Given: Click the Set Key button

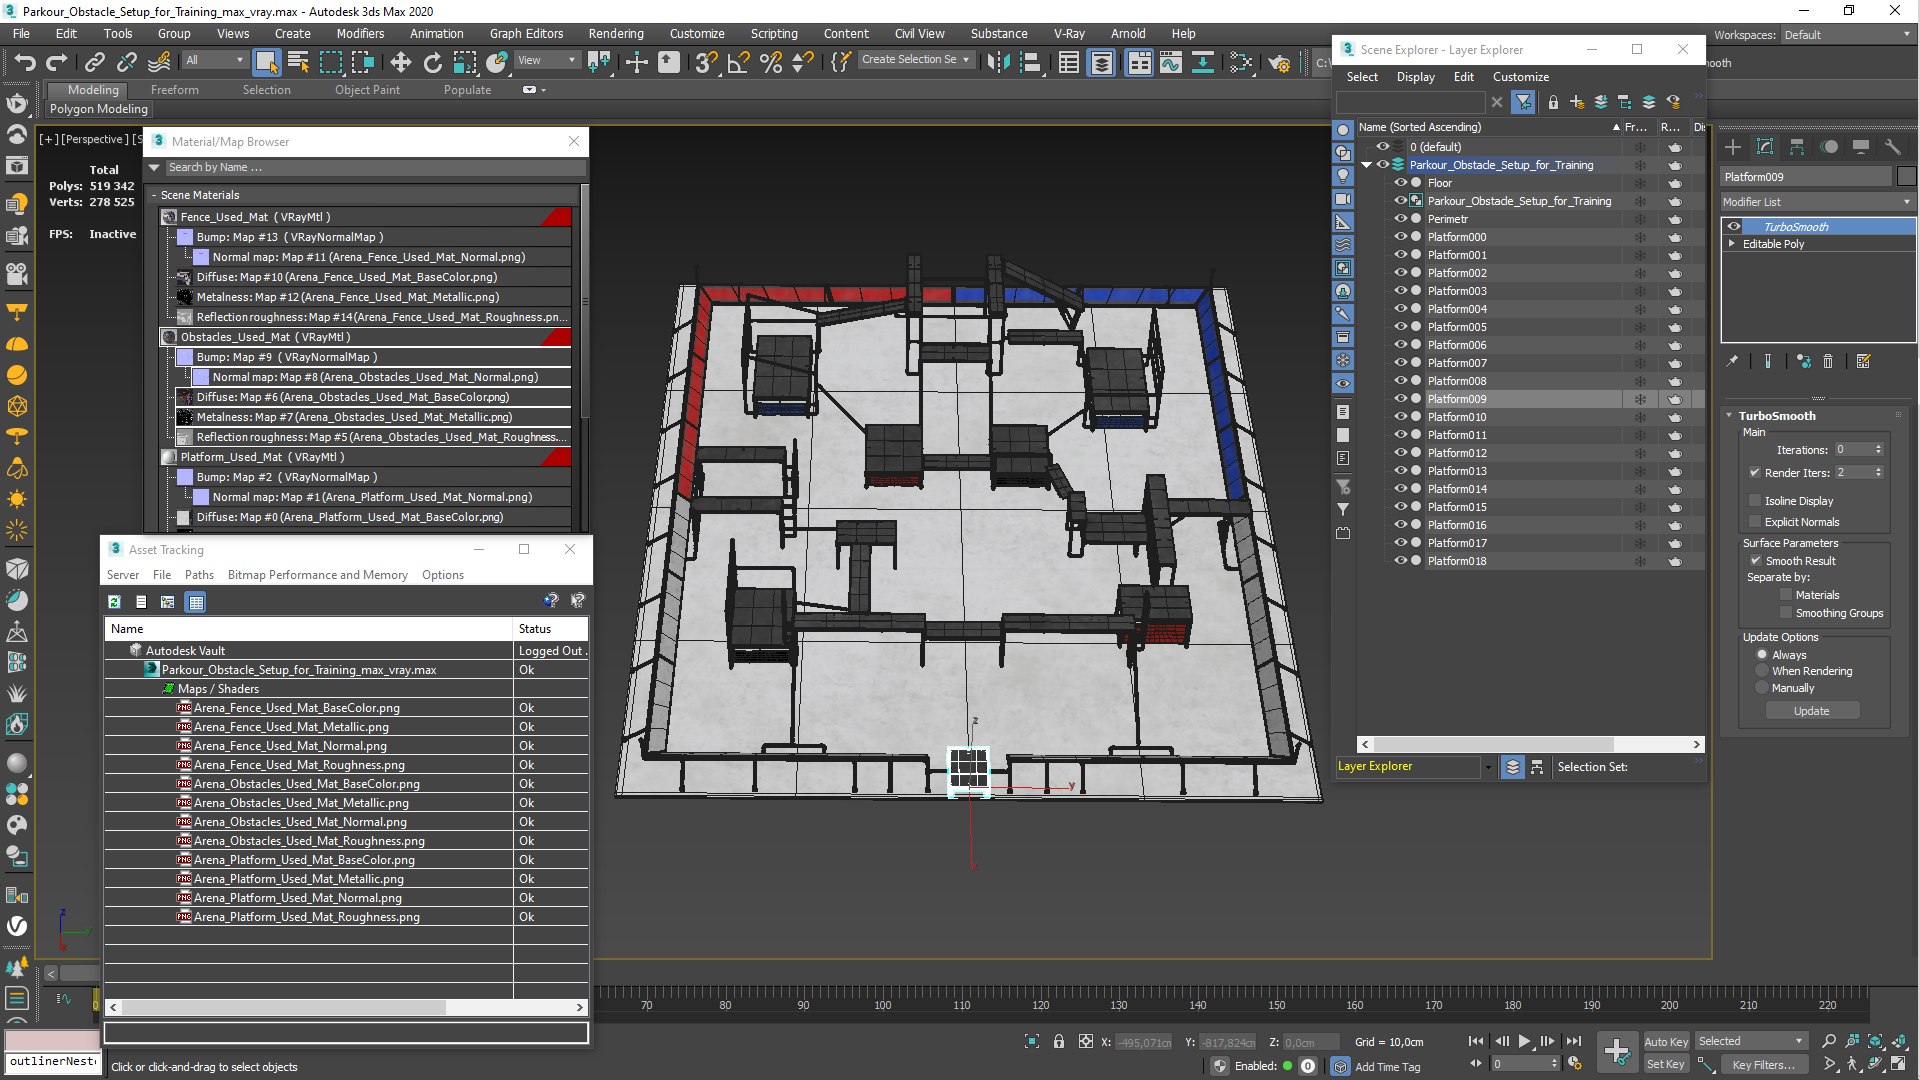Looking at the screenshot, I should [1665, 1064].
